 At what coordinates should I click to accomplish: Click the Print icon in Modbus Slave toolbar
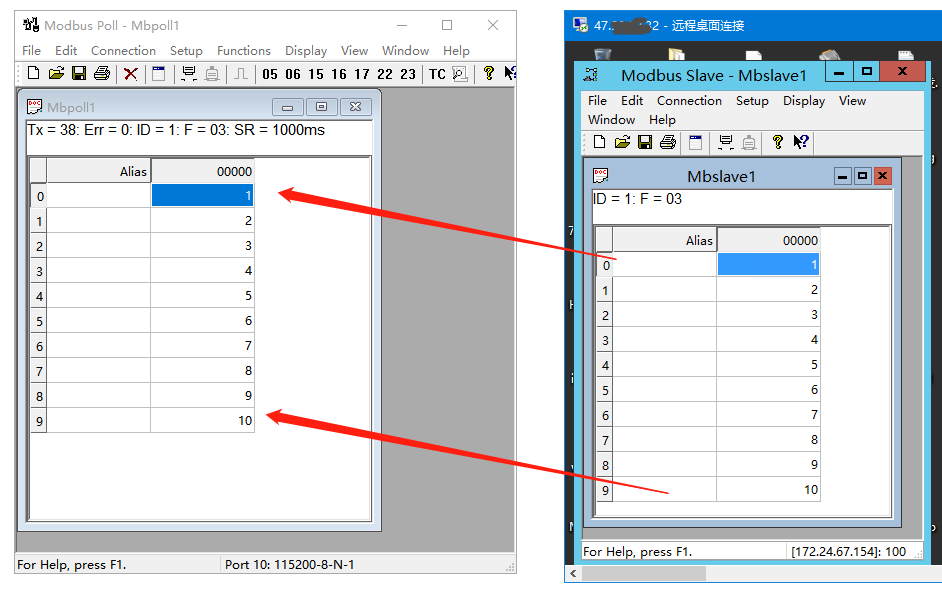coord(667,142)
